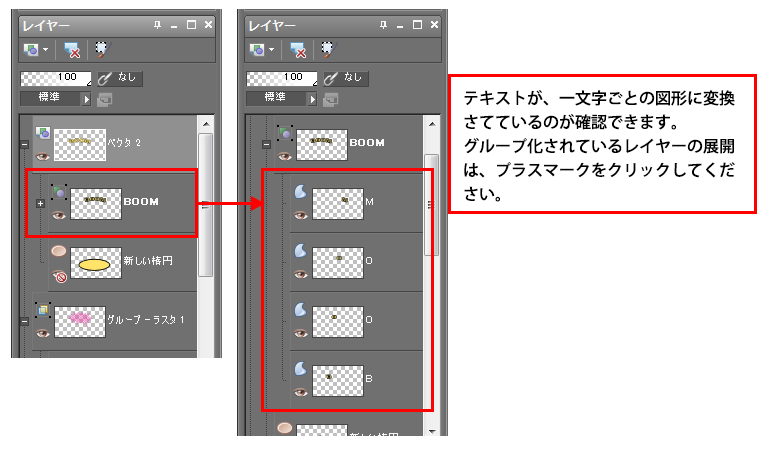Open blend mode 標準 dropdown in right panel

click(281, 98)
